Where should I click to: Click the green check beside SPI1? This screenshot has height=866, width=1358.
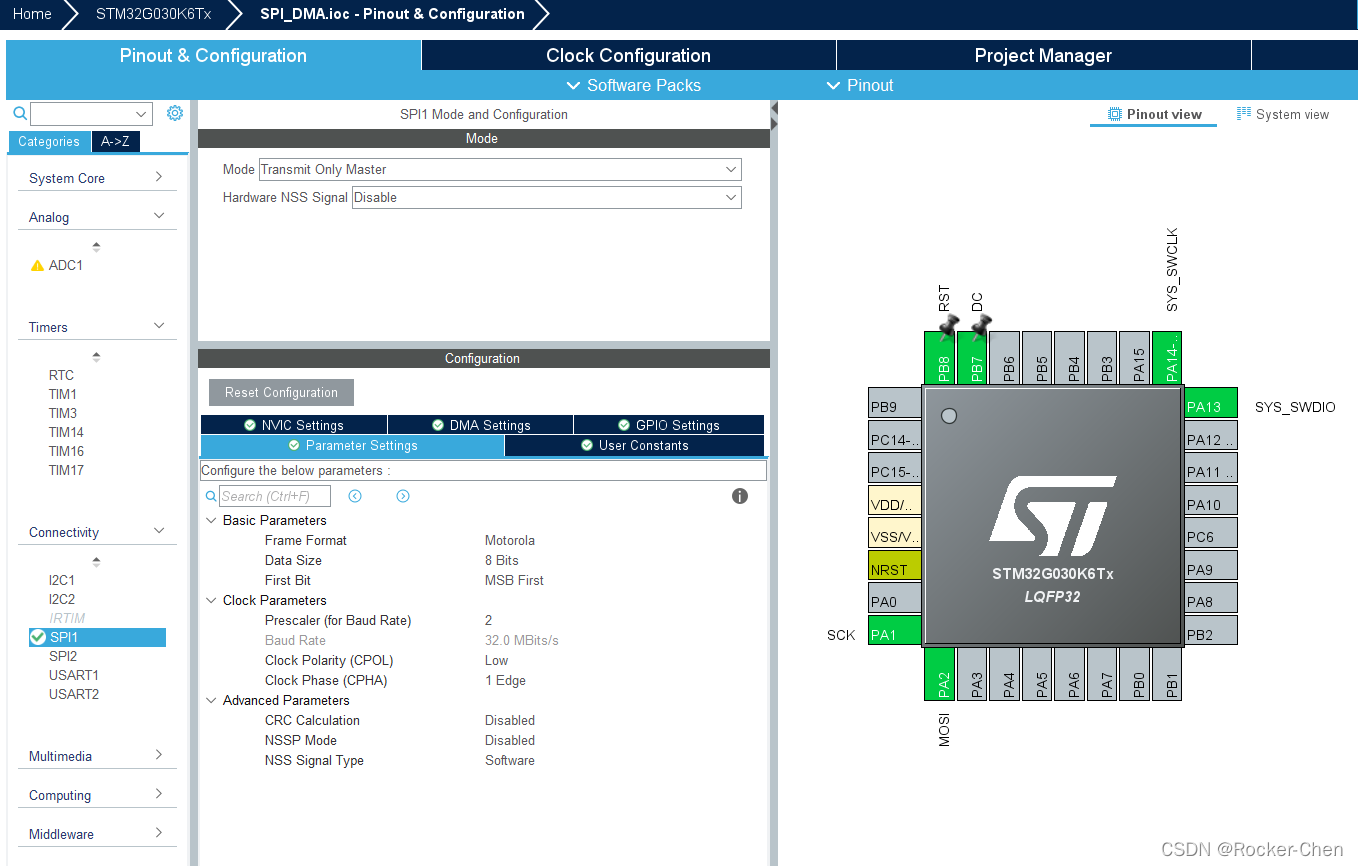pos(38,637)
